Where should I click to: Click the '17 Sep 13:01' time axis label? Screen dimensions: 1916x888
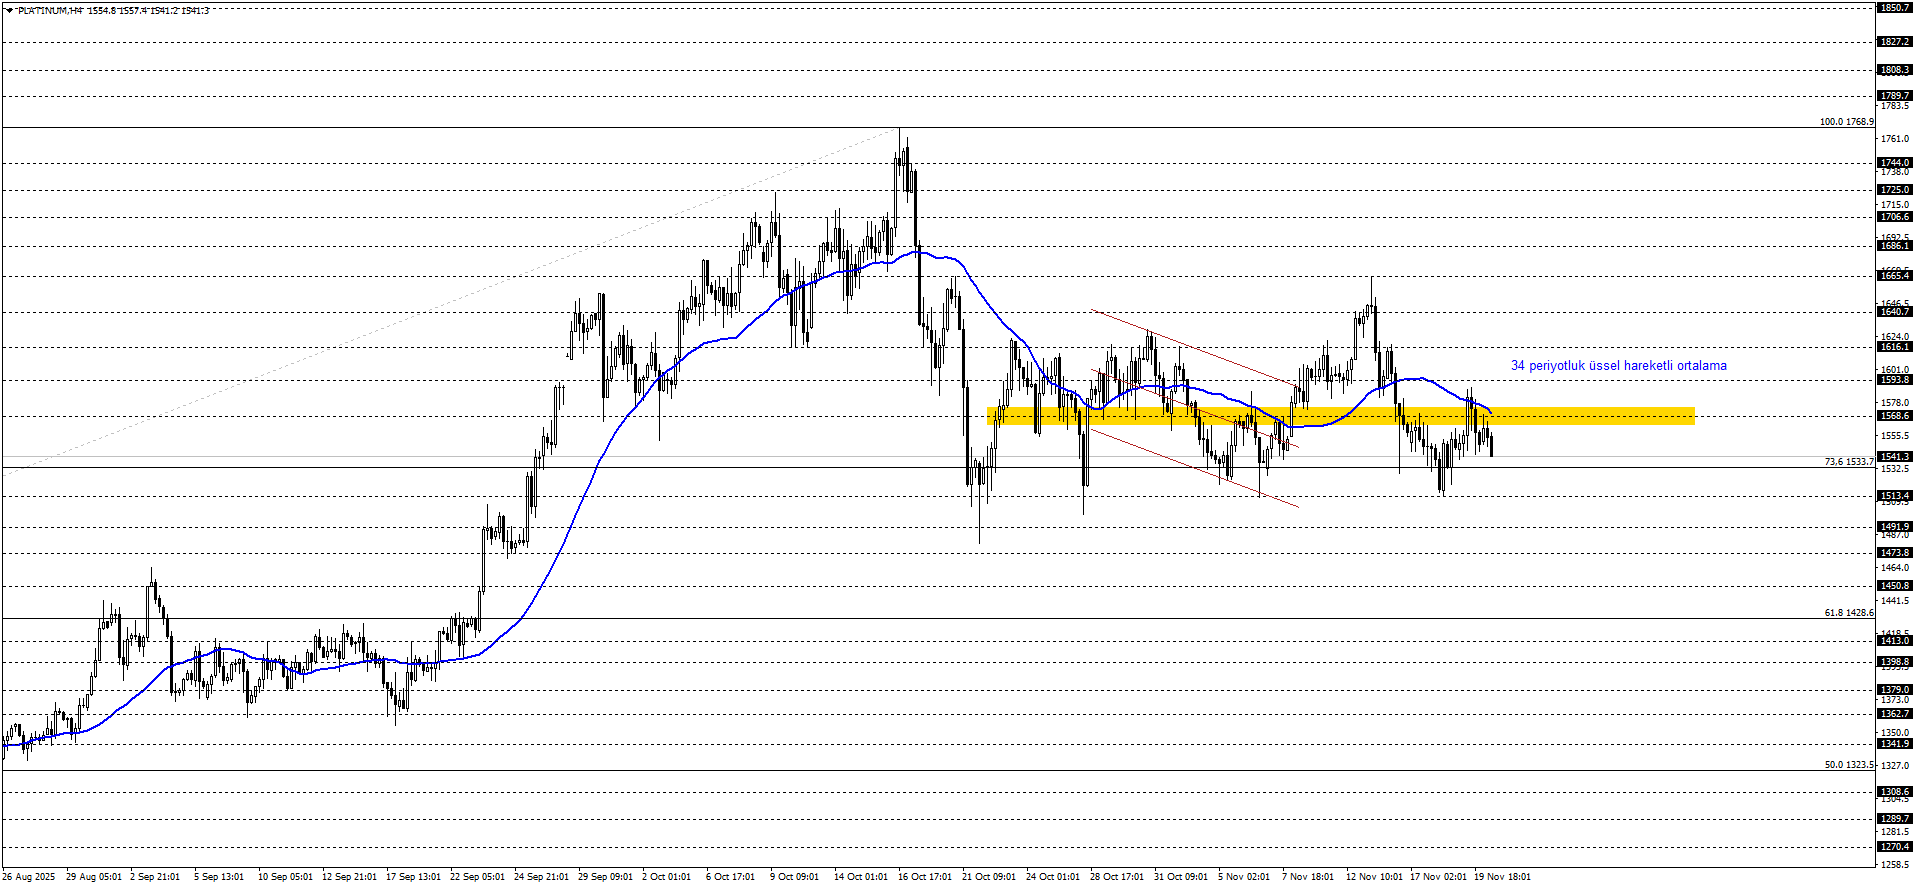coord(413,877)
